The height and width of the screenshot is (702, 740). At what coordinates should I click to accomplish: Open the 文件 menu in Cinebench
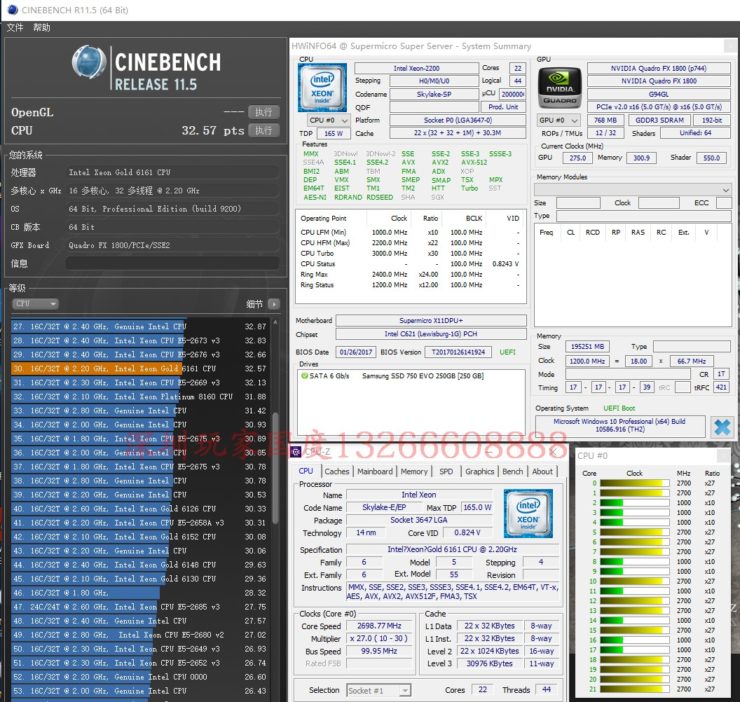15,27
